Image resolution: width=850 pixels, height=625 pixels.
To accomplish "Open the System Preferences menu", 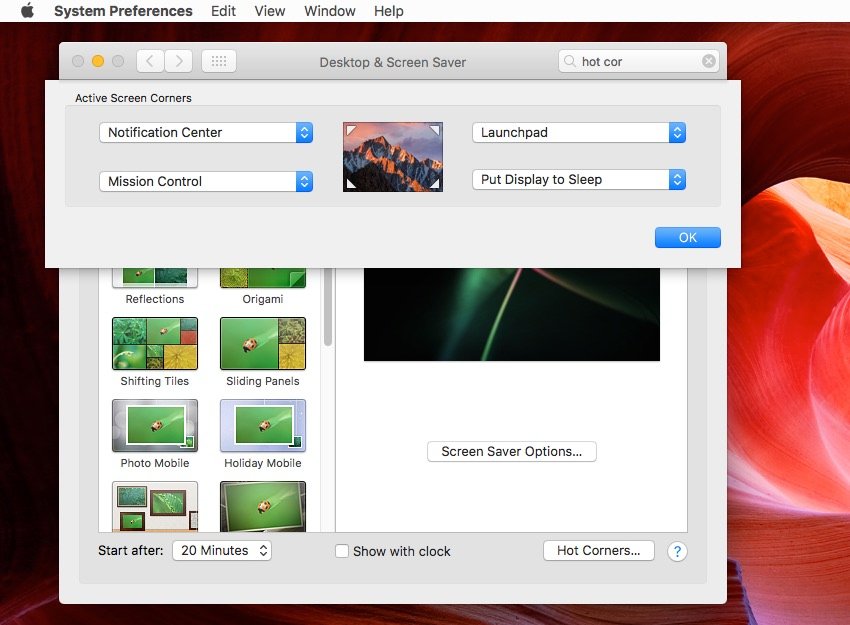I will [123, 11].
